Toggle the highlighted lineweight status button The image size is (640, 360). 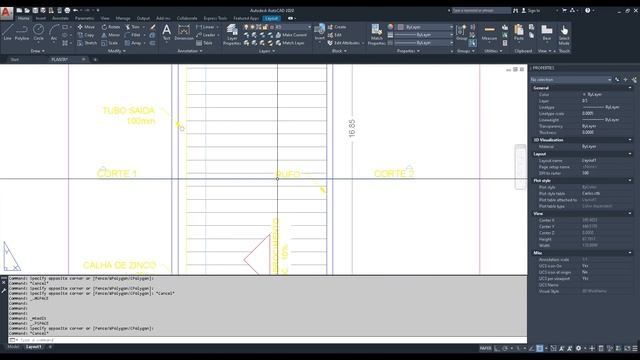(540, 348)
